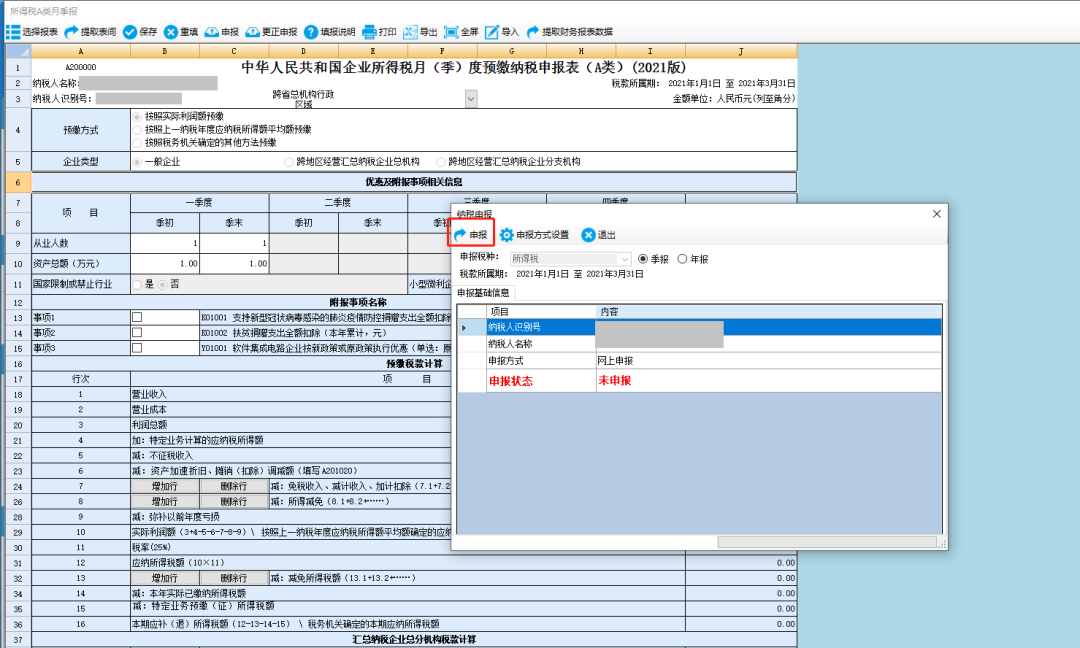Click the 未申报 status text

pos(614,380)
